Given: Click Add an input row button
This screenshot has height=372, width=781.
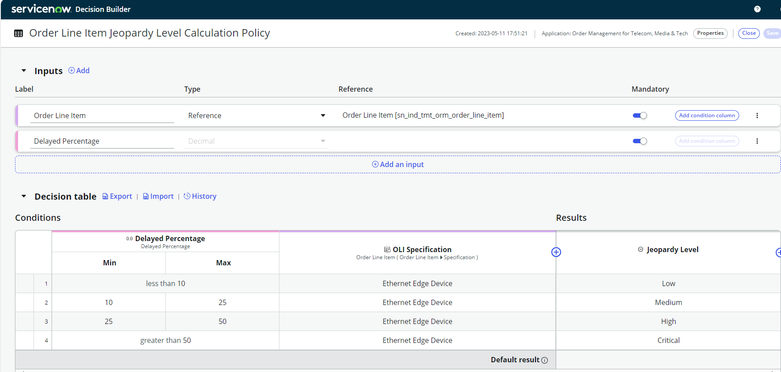Looking at the screenshot, I should pyautogui.click(x=397, y=164).
